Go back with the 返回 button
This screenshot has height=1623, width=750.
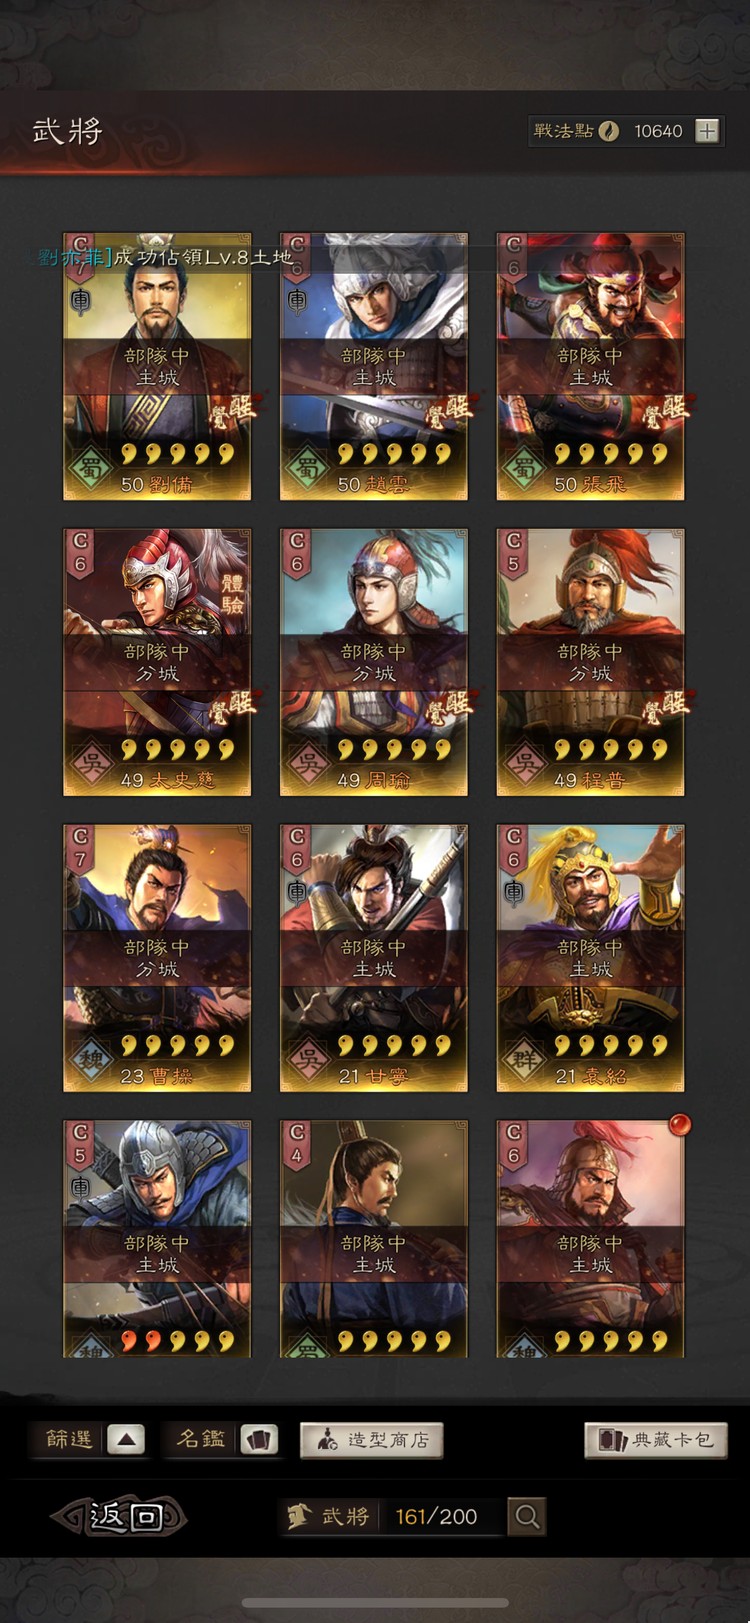pos(120,1516)
